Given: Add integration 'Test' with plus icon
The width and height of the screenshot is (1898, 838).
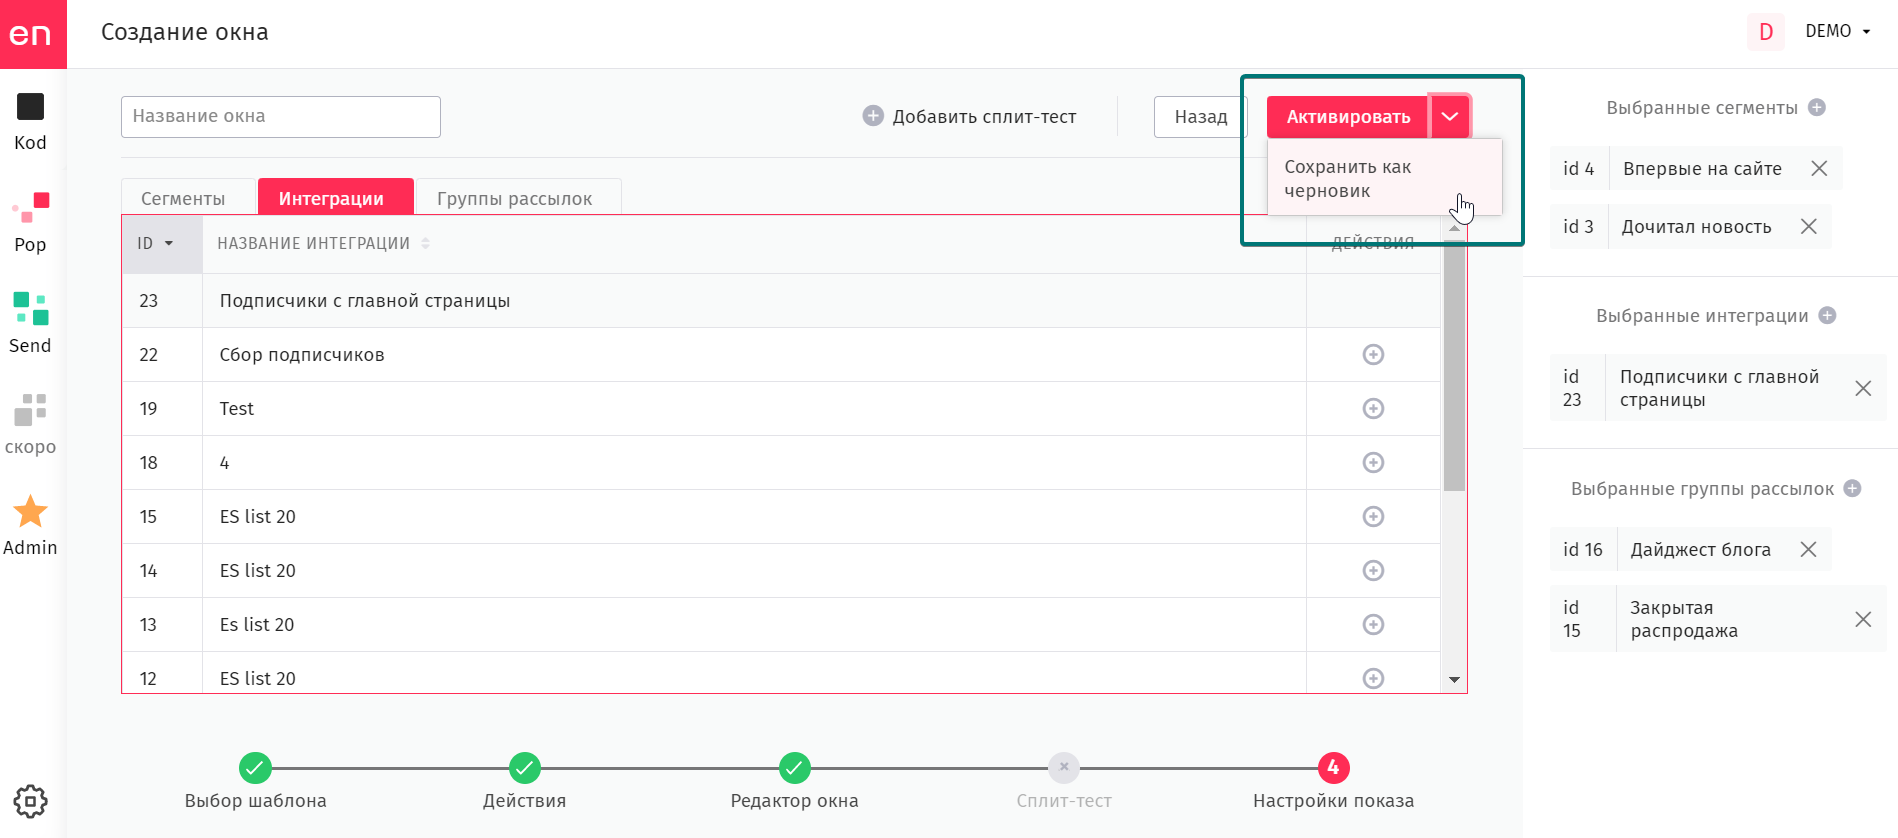Looking at the screenshot, I should coord(1373,409).
